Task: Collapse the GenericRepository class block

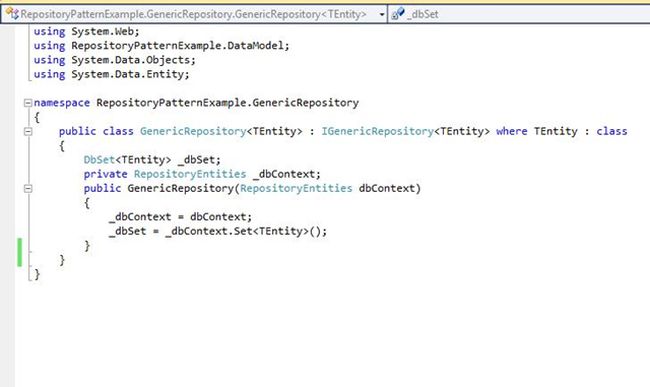Action: click(x=28, y=132)
